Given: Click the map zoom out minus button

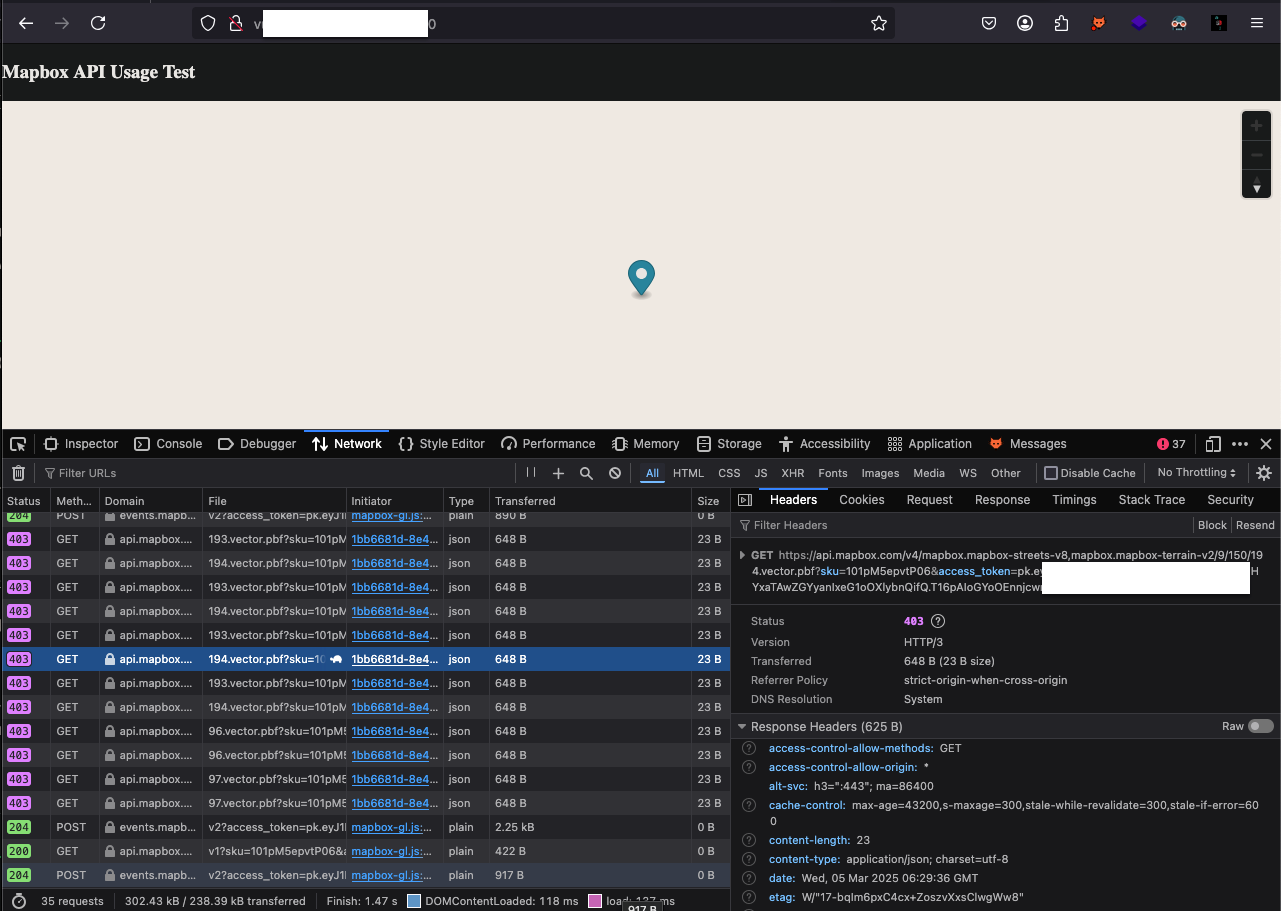Looking at the screenshot, I should [1256, 155].
